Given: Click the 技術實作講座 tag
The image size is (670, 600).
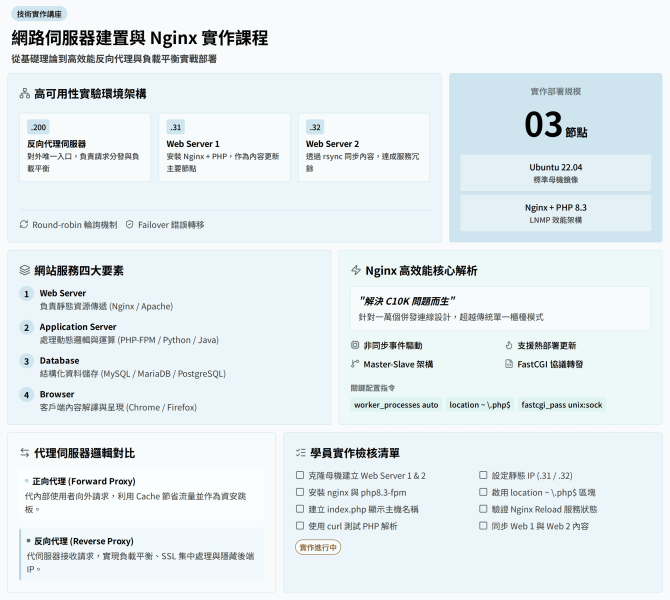Looking at the screenshot, I should point(39,14).
